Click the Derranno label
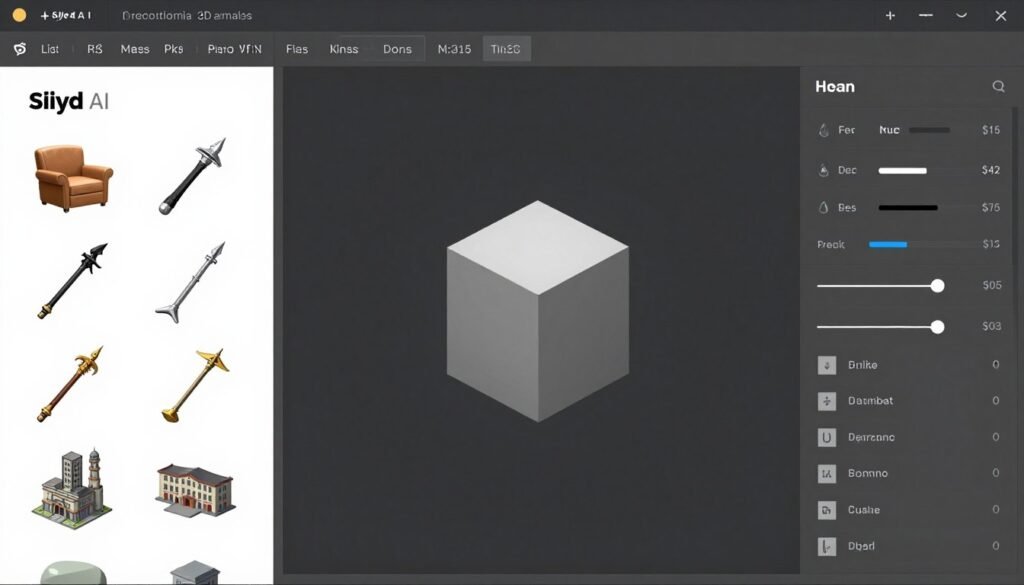 pyautogui.click(x=871, y=437)
